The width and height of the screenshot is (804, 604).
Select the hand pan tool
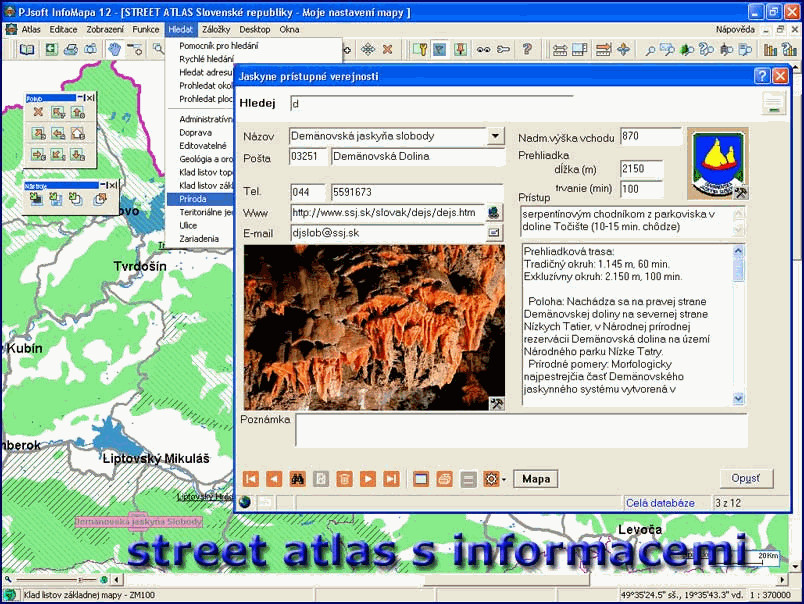114,49
